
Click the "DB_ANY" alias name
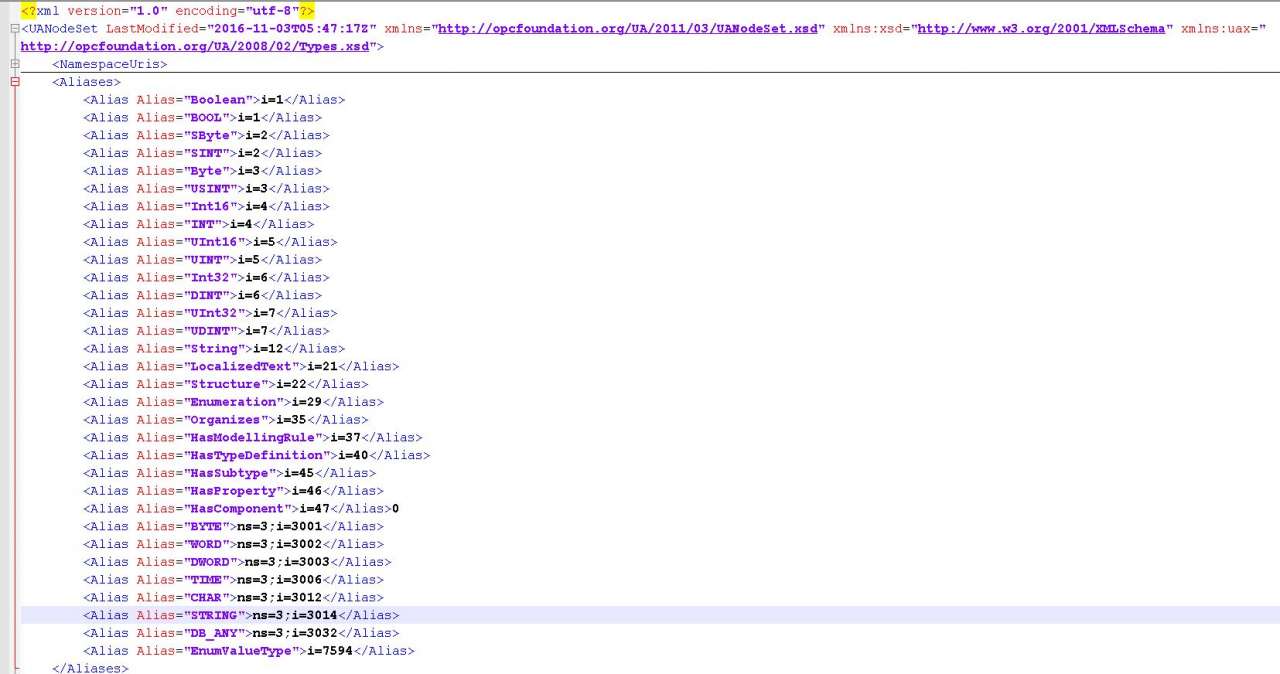tap(210, 633)
